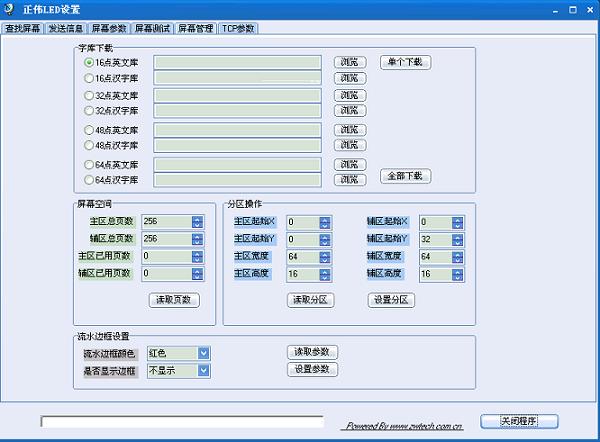The height and width of the screenshot is (442, 600).
Task: Select the 64点汉字库 radio button
Action: click(x=89, y=180)
